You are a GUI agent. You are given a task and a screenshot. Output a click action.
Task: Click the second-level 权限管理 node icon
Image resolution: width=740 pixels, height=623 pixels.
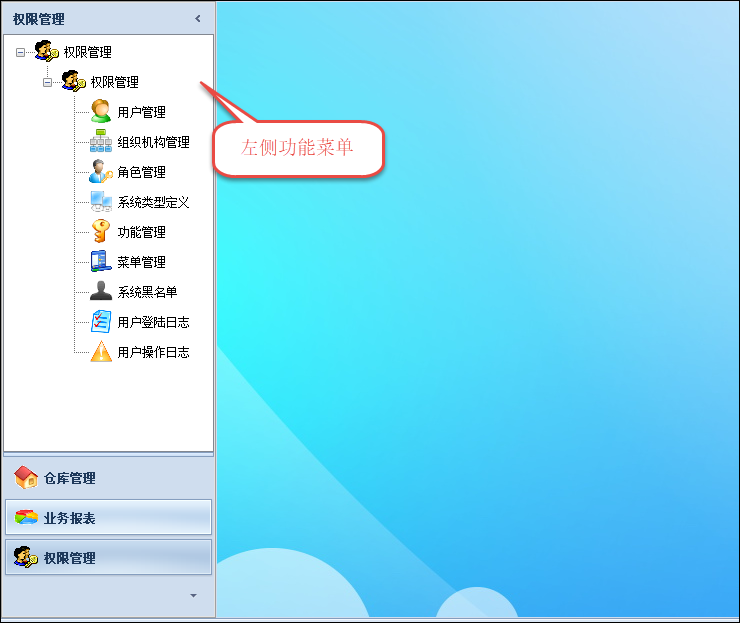(x=73, y=81)
